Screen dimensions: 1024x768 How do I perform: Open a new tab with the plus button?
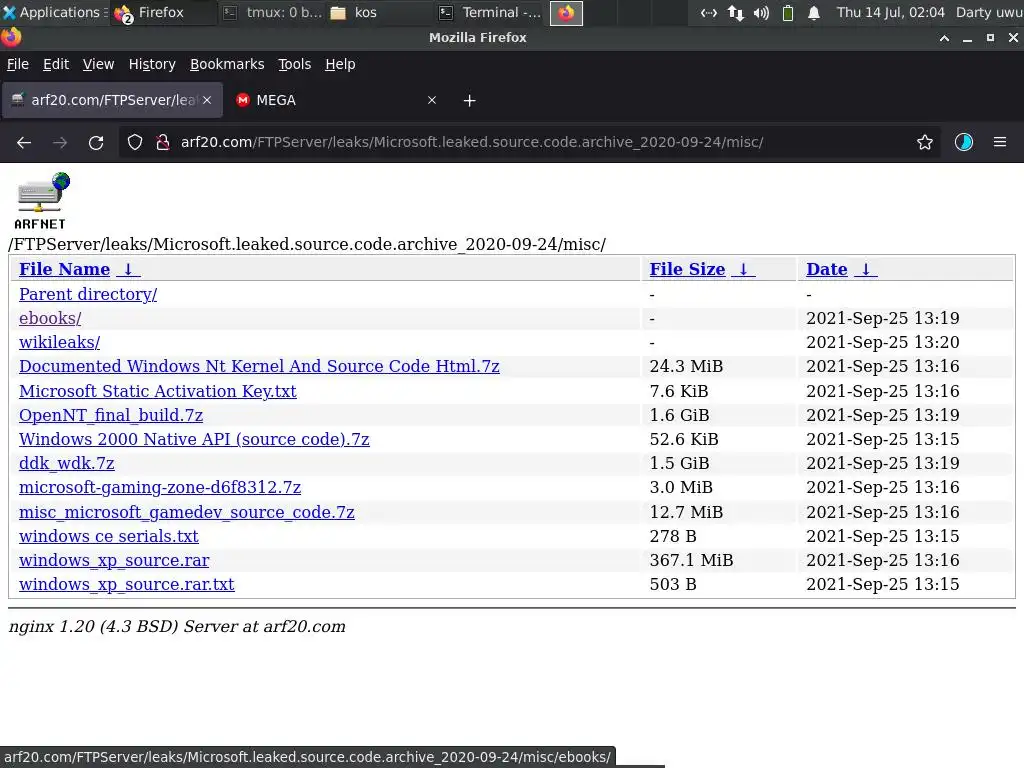tap(470, 101)
